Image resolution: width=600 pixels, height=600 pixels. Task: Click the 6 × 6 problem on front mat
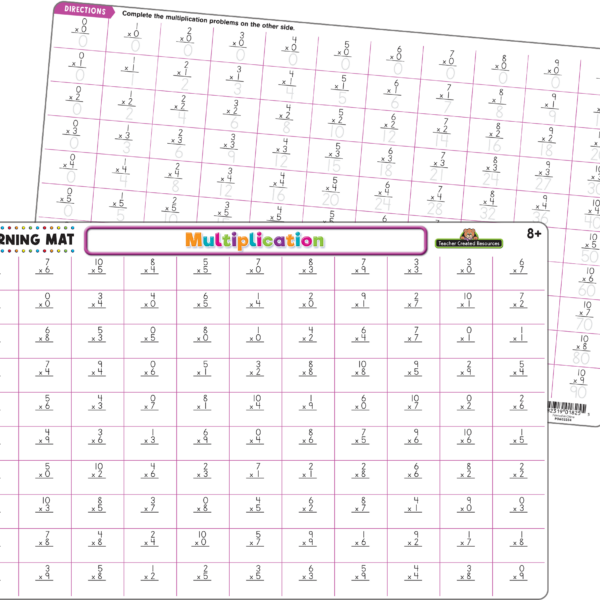point(413,471)
